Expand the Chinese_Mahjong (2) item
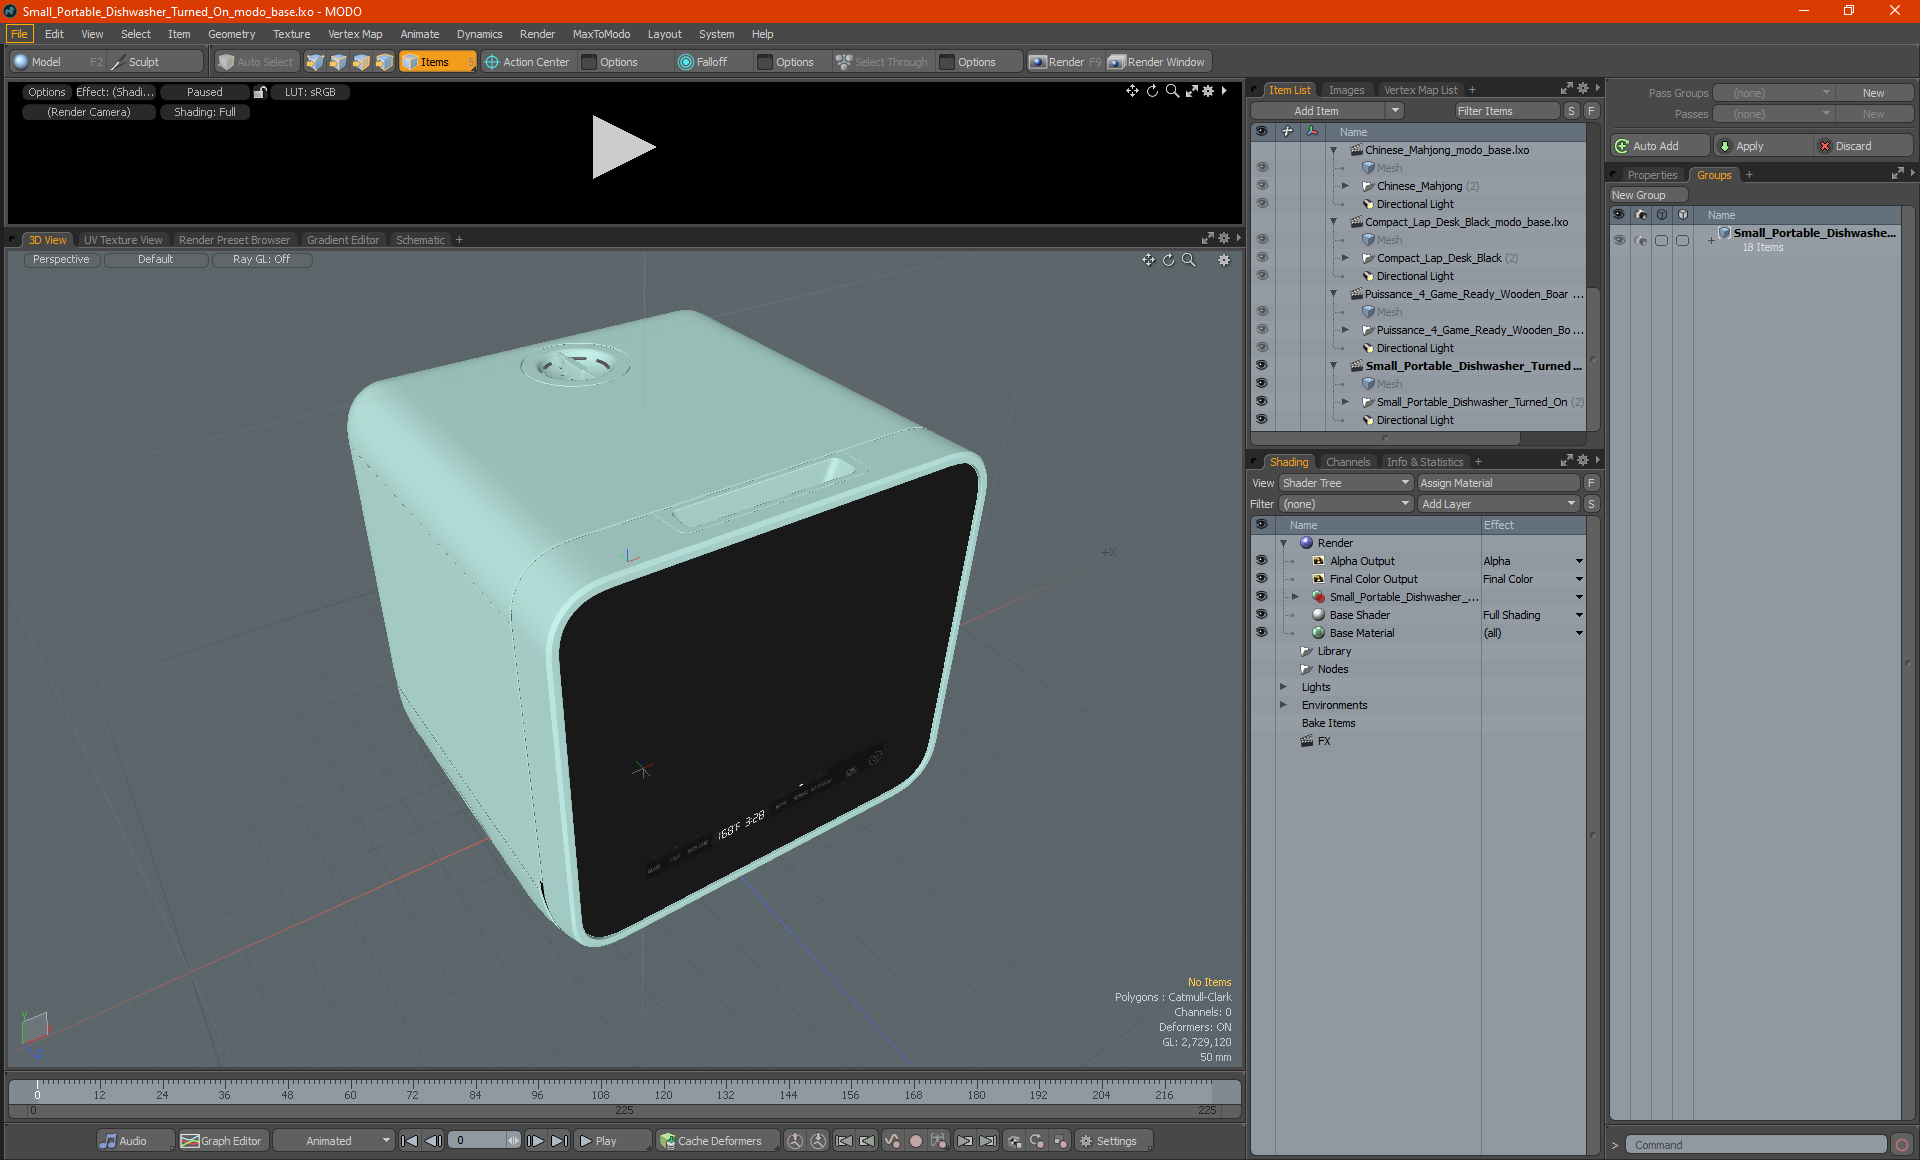1920x1160 pixels. [1345, 186]
